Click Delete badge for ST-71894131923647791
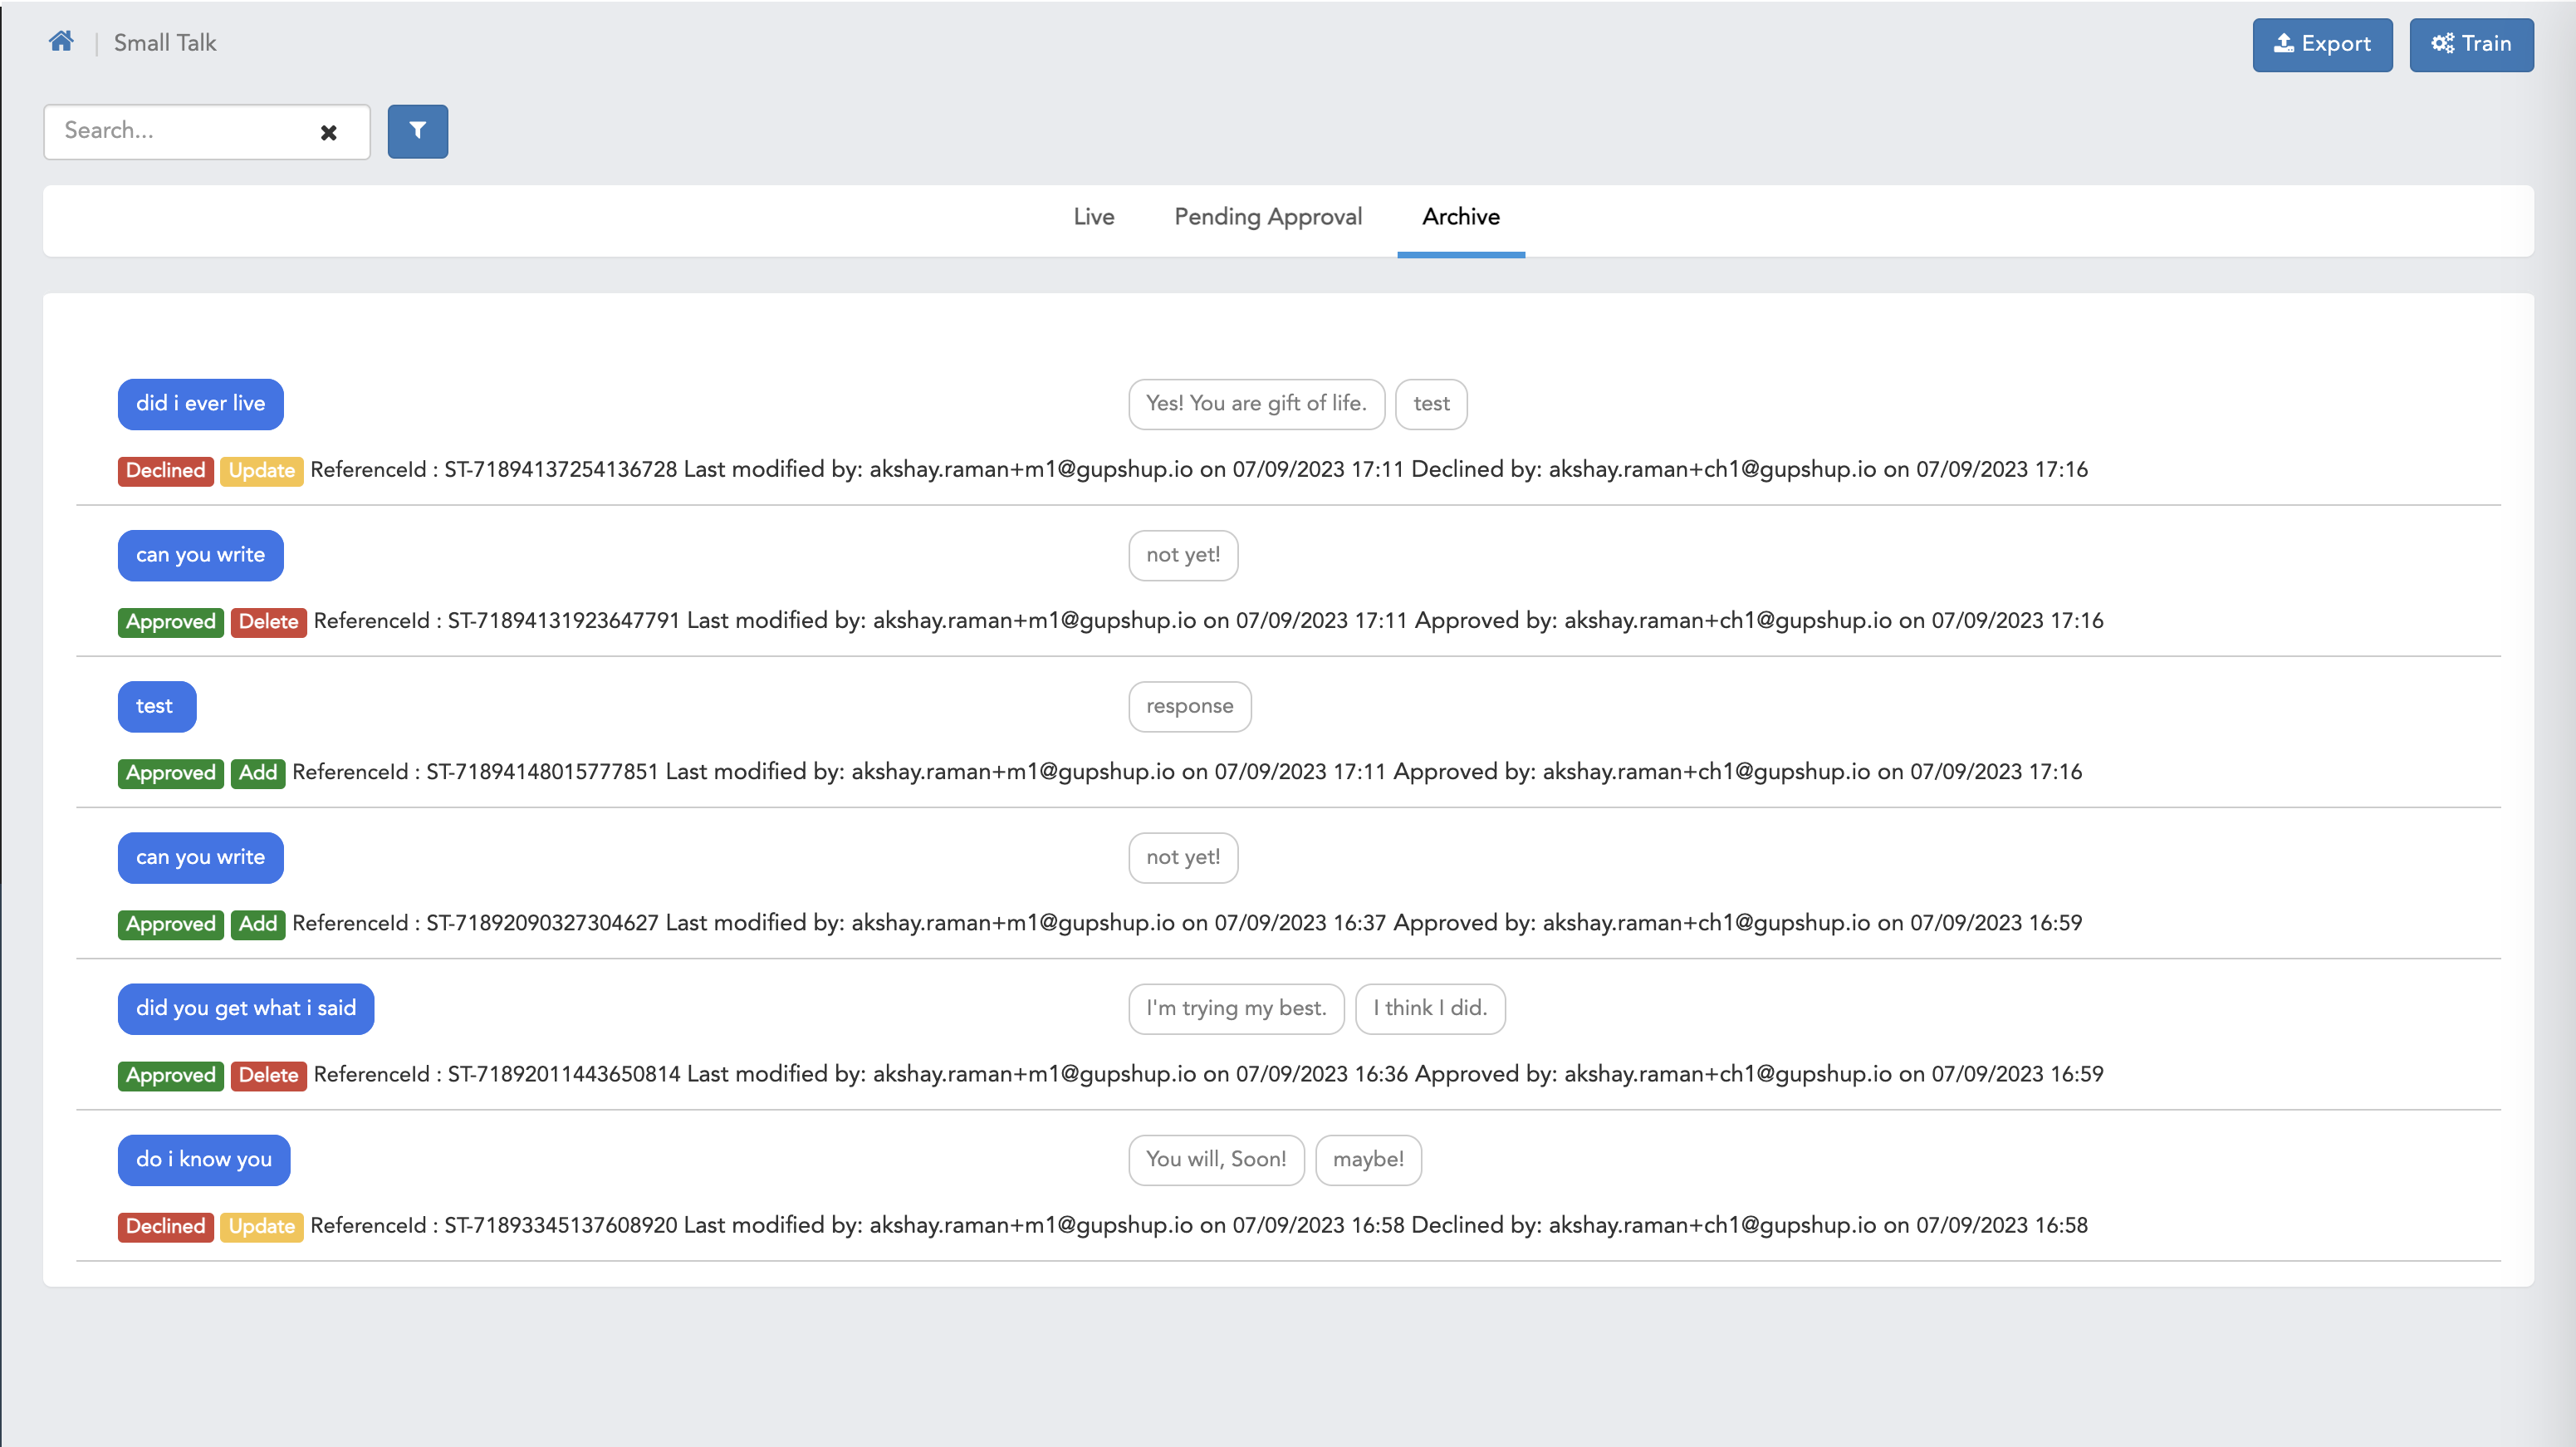Image resolution: width=2576 pixels, height=1447 pixels. [x=268, y=622]
